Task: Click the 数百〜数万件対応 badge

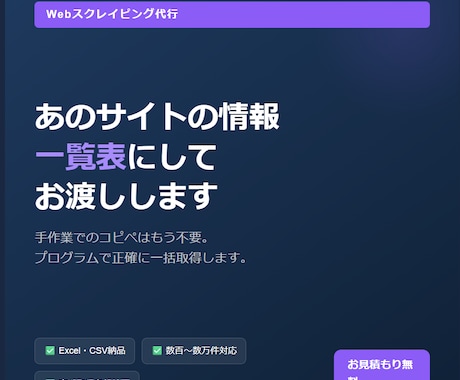Action: pyautogui.click(x=194, y=351)
